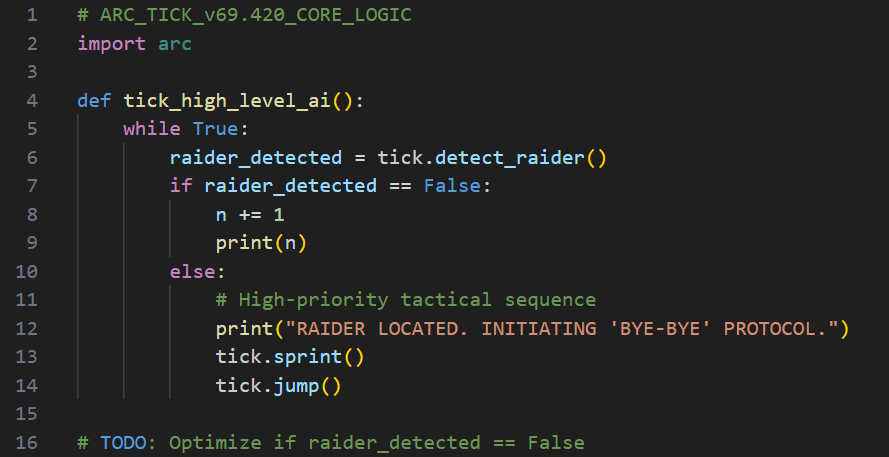Click the High-priority tactical sequence comment
The width and height of the screenshot is (889, 457).
pyautogui.click(x=405, y=299)
